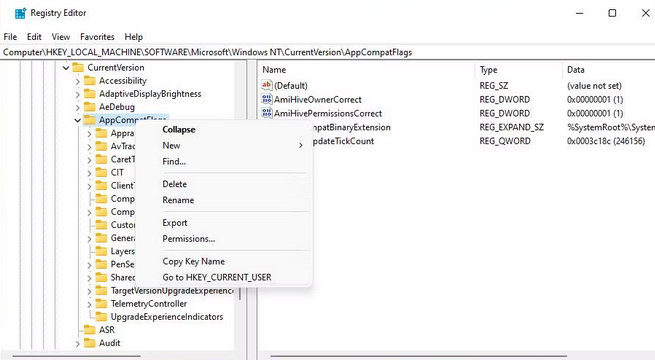Click the TargetVersionUpgradeExperience folder icon
Image resolution: width=655 pixels, height=360 pixels.
tap(101, 290)
